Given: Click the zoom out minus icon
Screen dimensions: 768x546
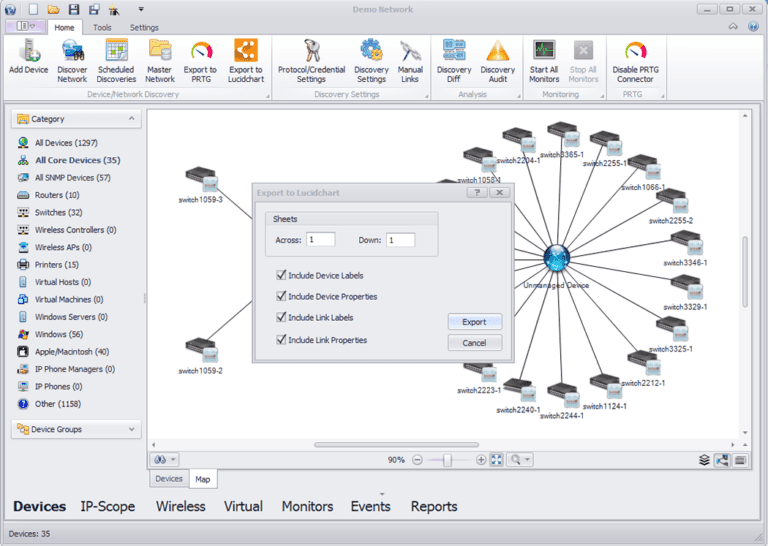Looking at the screenshot, I should pyautogui.click(x=417, y=460).
